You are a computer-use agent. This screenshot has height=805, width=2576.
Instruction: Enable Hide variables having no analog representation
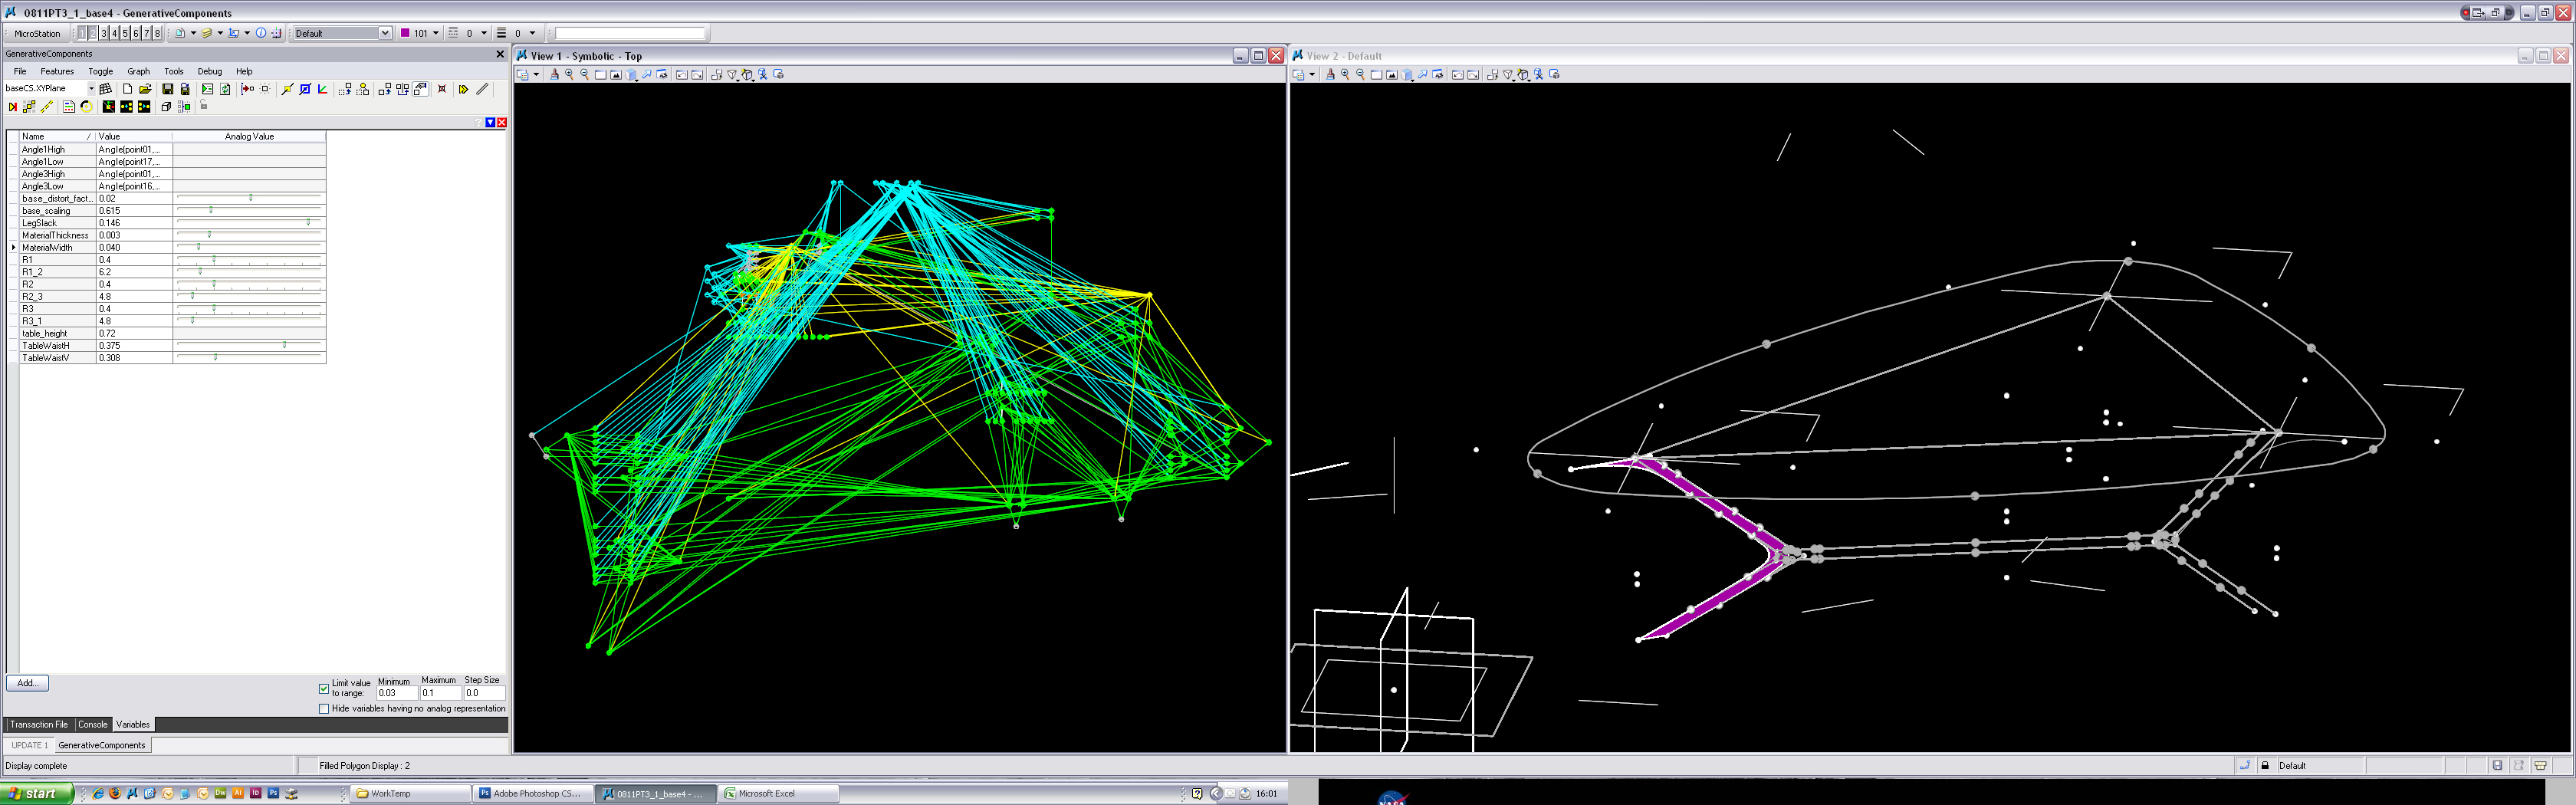point(324,709)
